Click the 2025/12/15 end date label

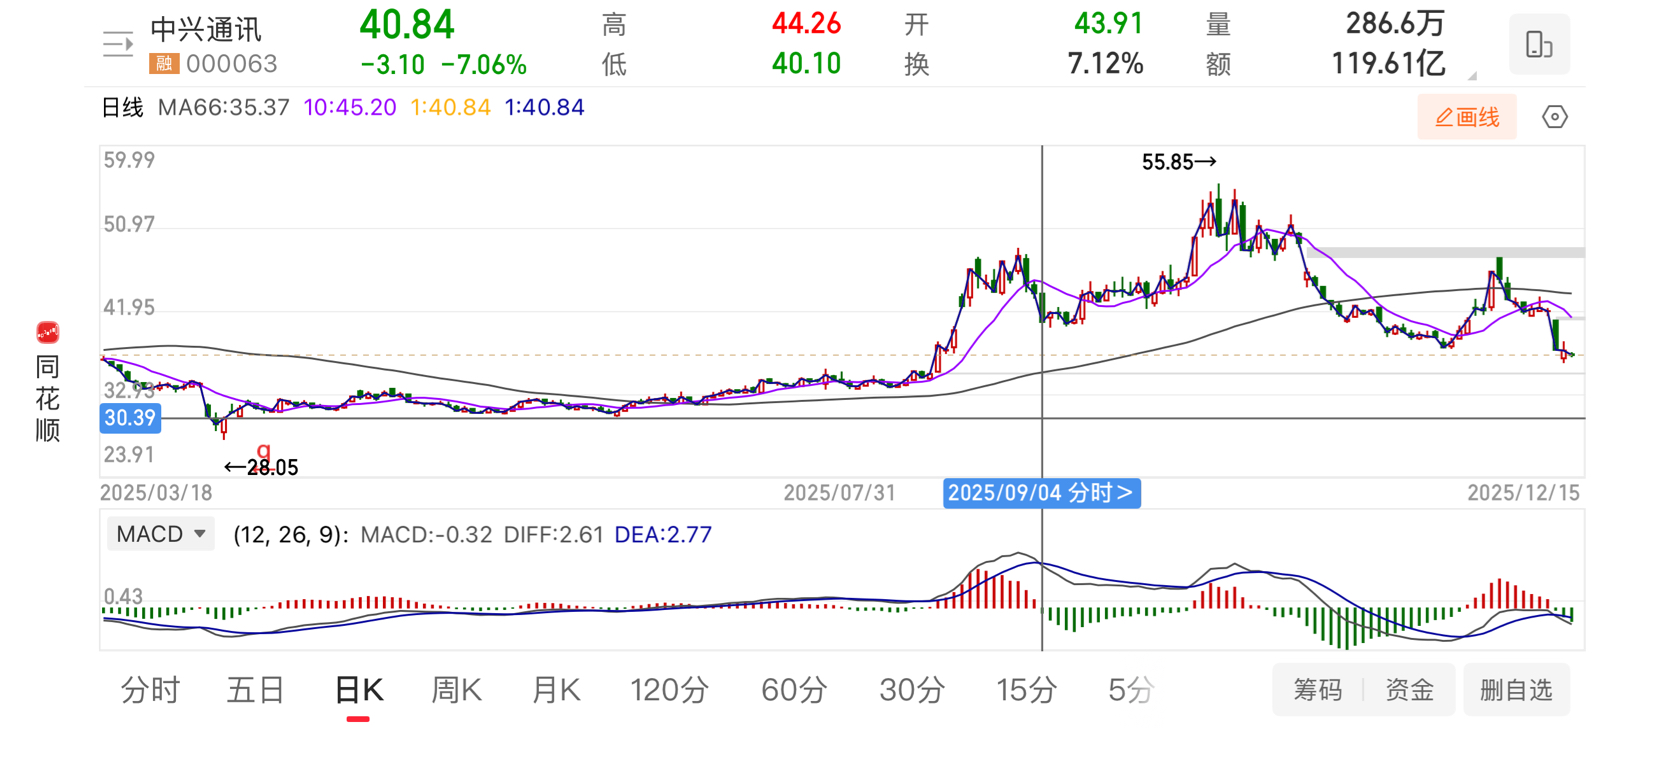1523,493
